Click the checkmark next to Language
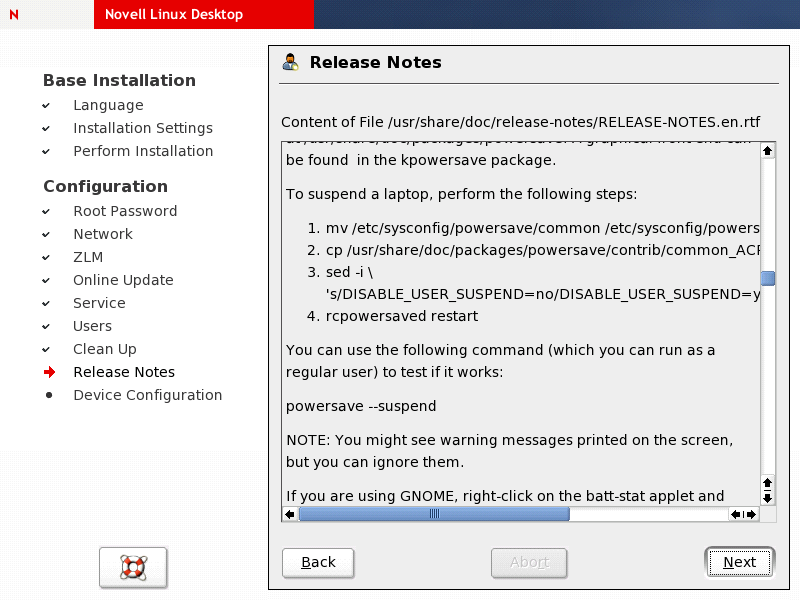Viewport: 800px width, 600px height. 46,106
